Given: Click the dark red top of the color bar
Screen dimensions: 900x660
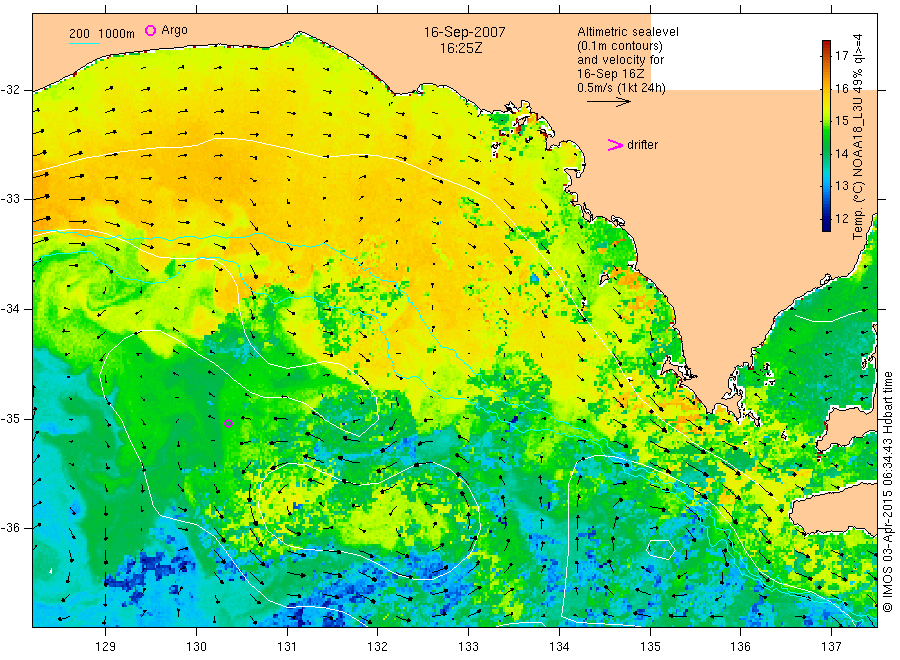Looking at the screenshot, I should click(826, 44).
